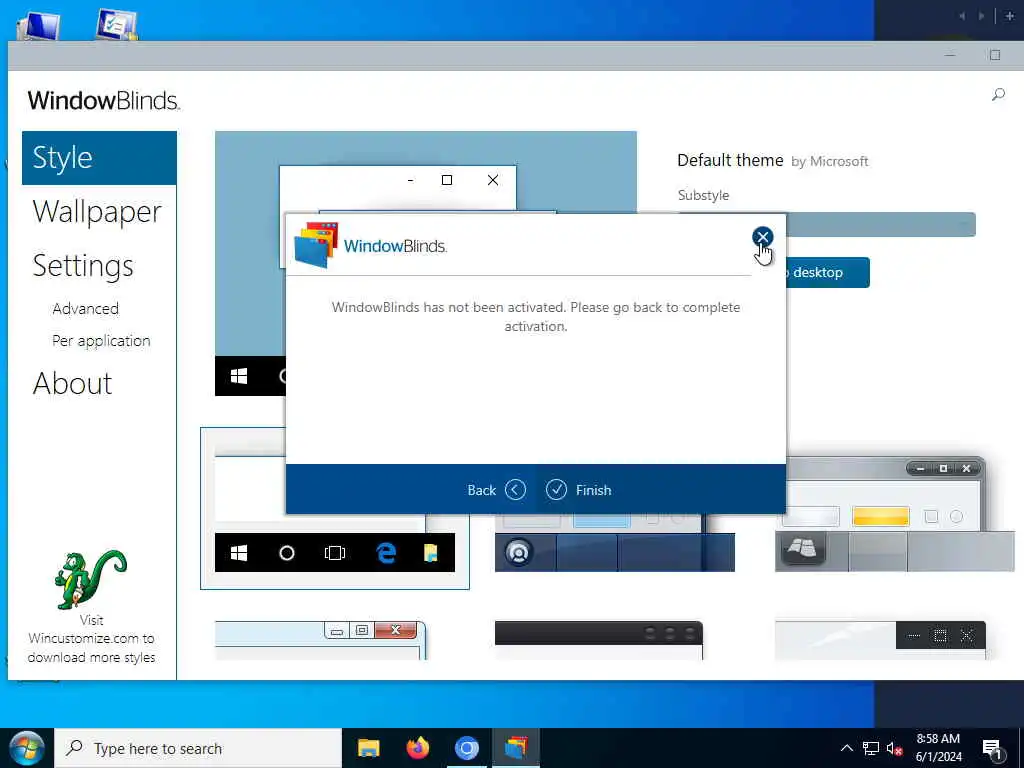Select the red close-button style thumbnail
The height and width of the screenshot is (768, 1024).
point(321,640)
